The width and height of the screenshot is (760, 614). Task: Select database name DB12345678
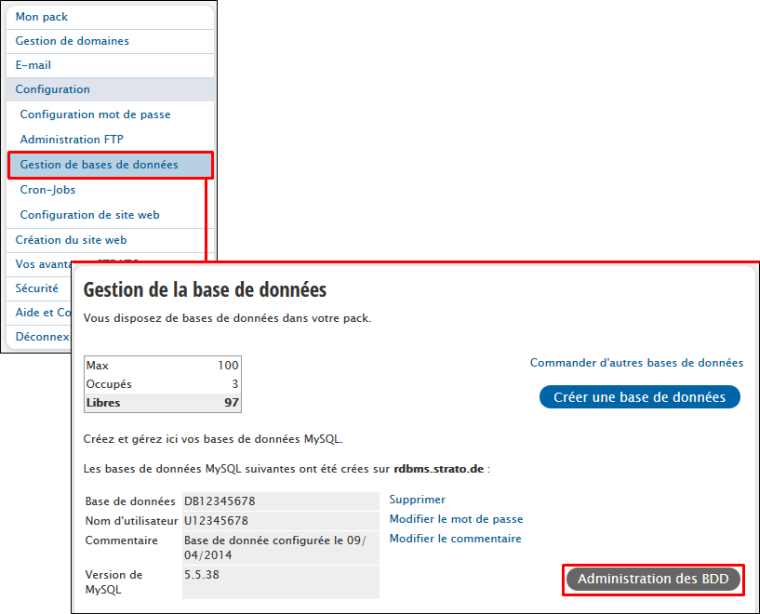pyautogui.click(x=220, y=501)
